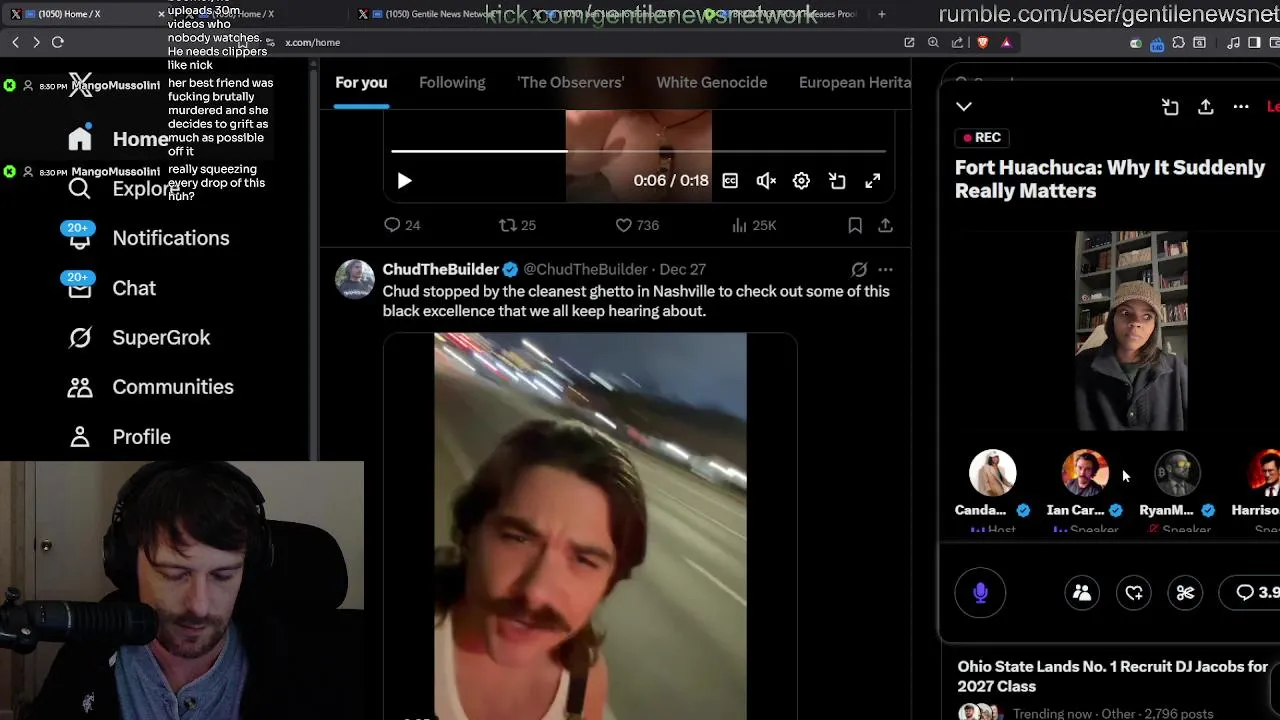This screenshot has width=1280, height=720.
Task: Collapse the Space panel with chevron
Action: click(964, 106)
